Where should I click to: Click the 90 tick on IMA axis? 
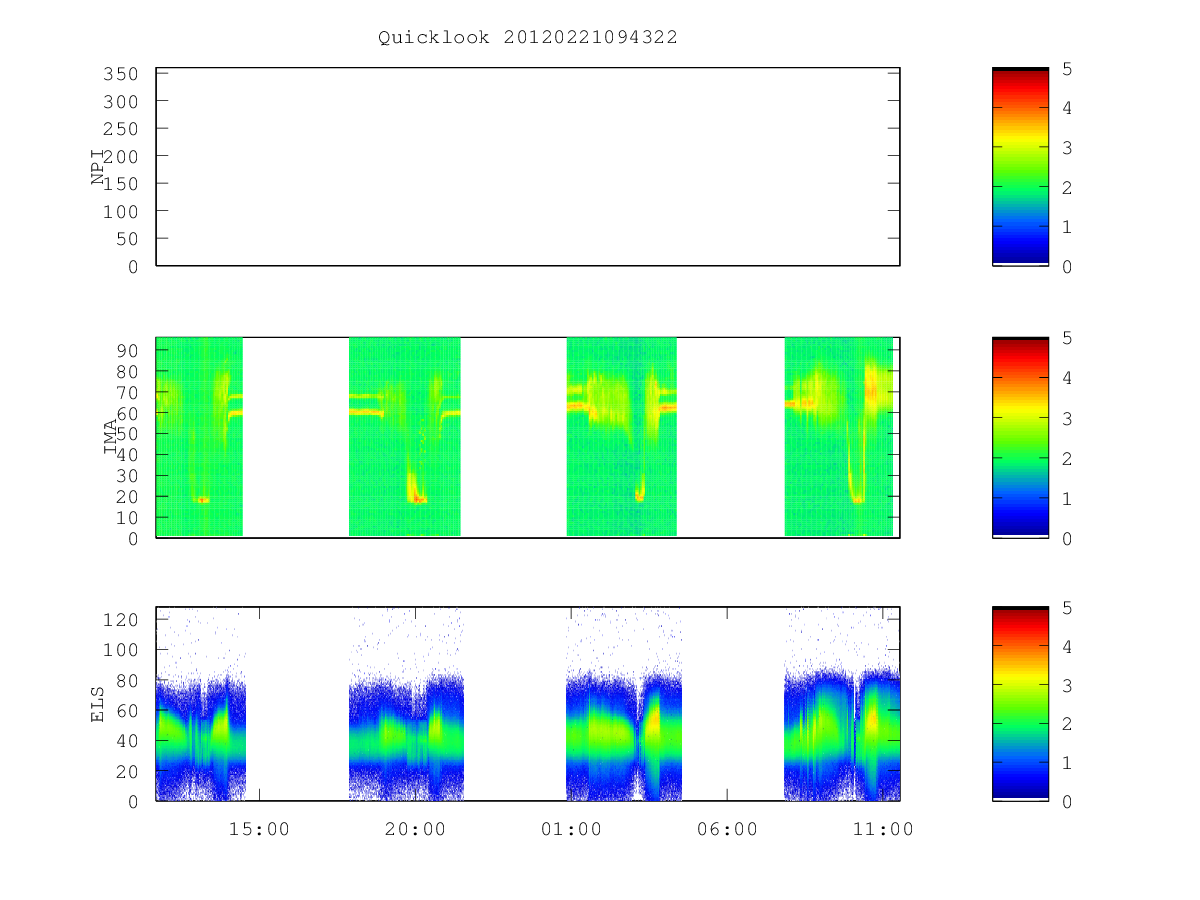point(127,350)
